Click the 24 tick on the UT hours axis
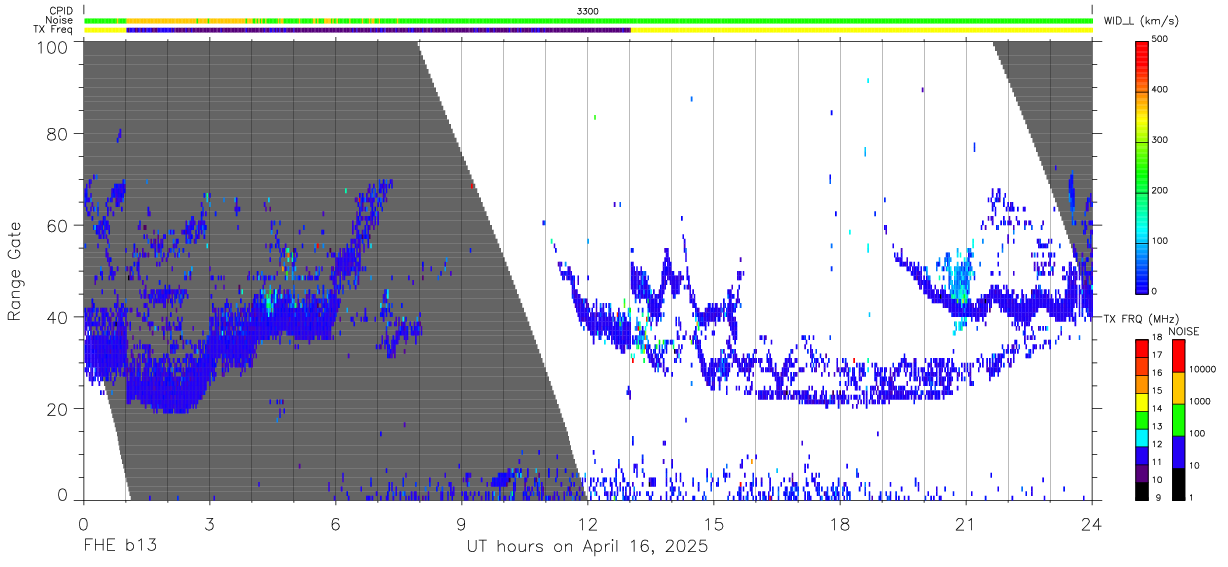The height and width of the screenshot is (567, 1228). 1092,523
